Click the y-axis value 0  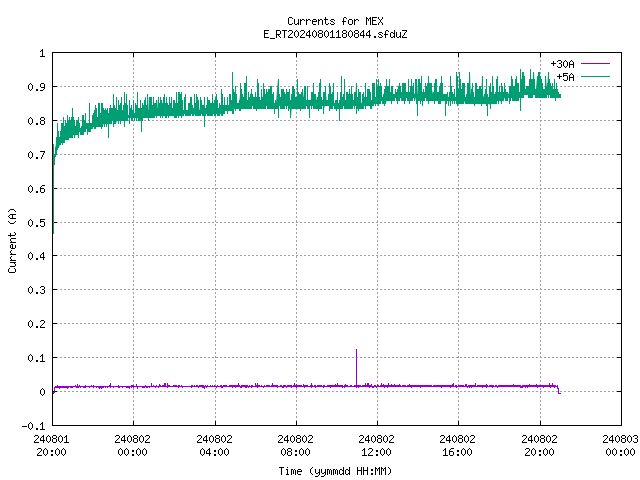(x=42, y=392)
